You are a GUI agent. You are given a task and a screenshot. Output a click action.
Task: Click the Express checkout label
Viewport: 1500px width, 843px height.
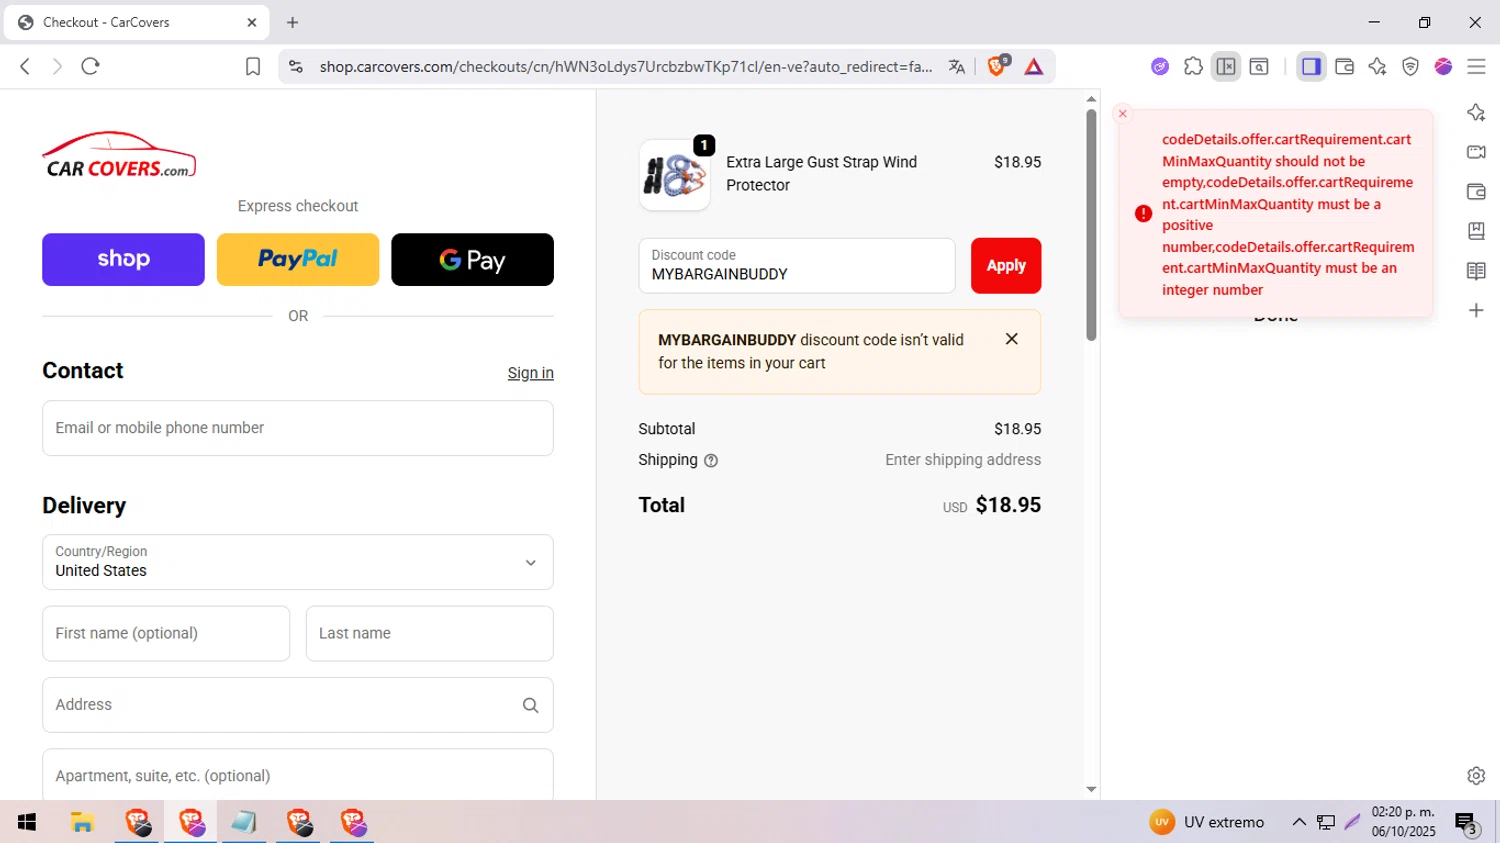pyautogui.click(x=298, y=206)
